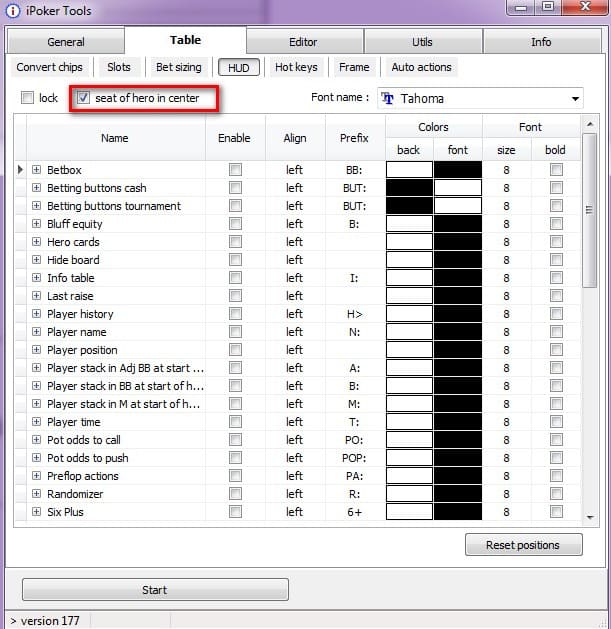The height and width of the screenshot is (629, 611).
Task: Click the Tahoma font type icon
Action: coord(387,98)
